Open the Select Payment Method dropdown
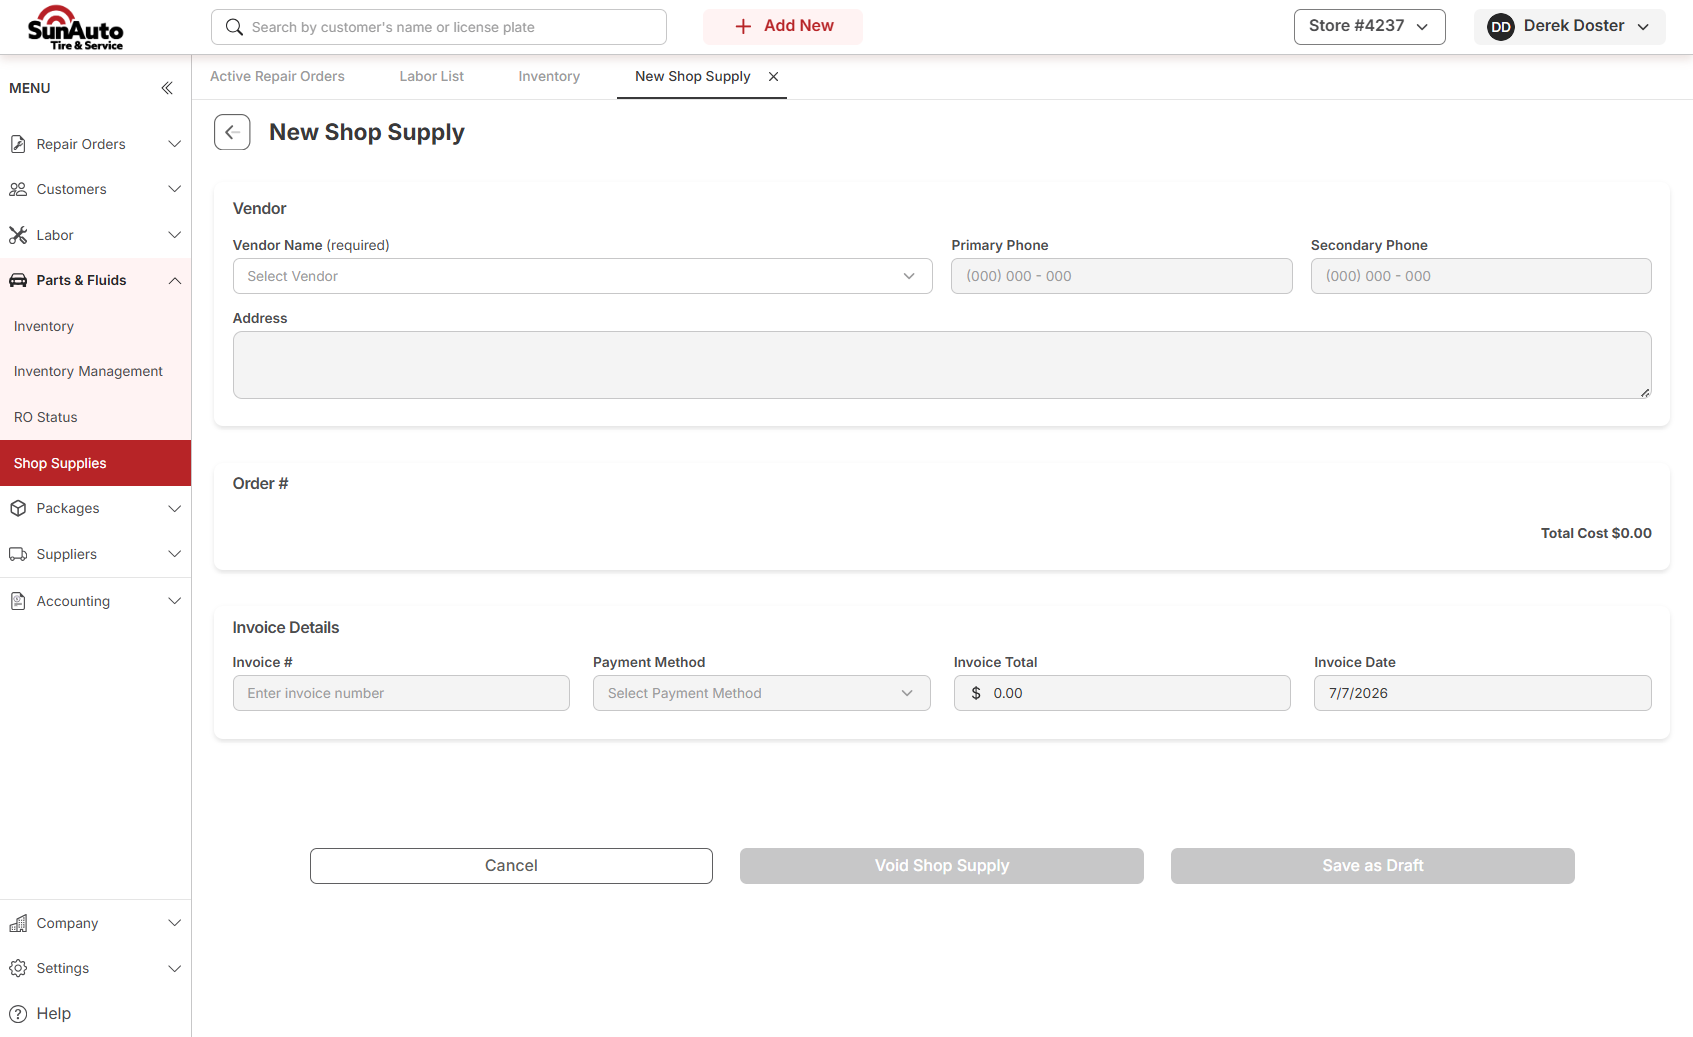The image size is (1693, 1037). (761, 693)
